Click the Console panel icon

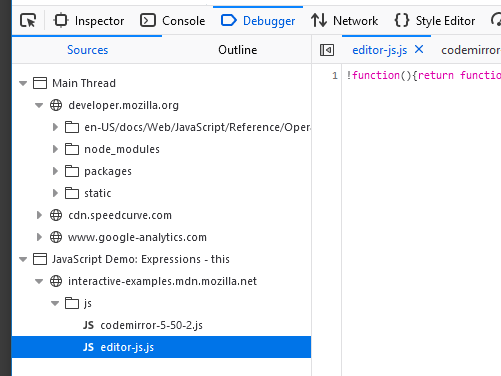pos(148,20)
